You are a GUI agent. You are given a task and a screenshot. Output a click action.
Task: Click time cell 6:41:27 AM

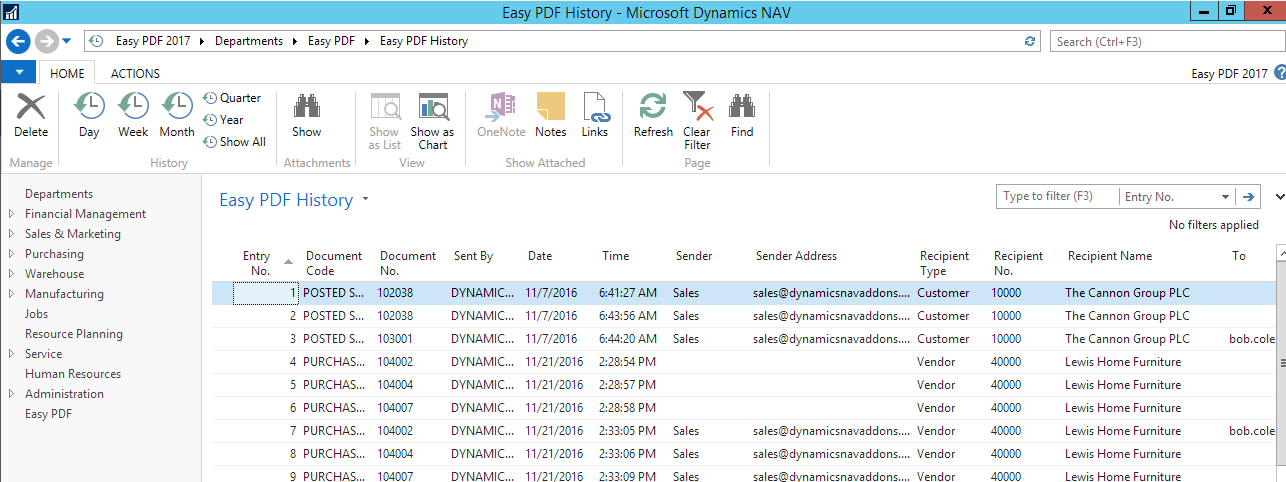[632, 293]
